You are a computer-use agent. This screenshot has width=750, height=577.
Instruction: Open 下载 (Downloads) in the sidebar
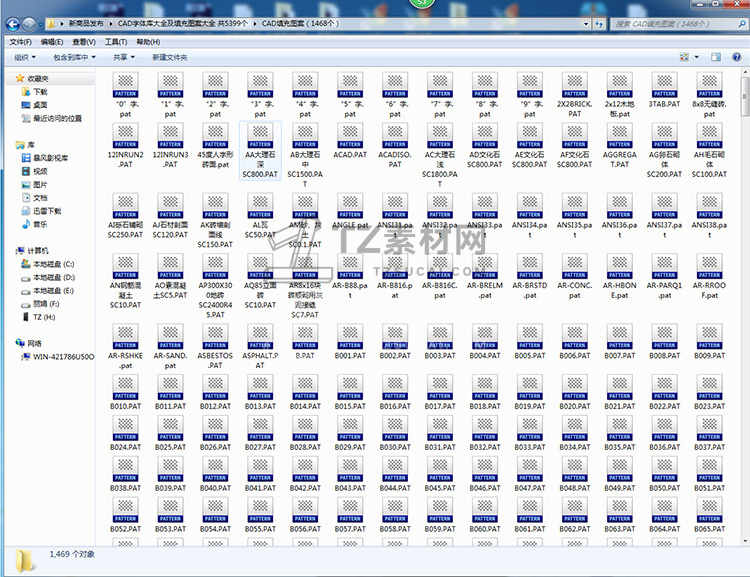tap(40, 91)
